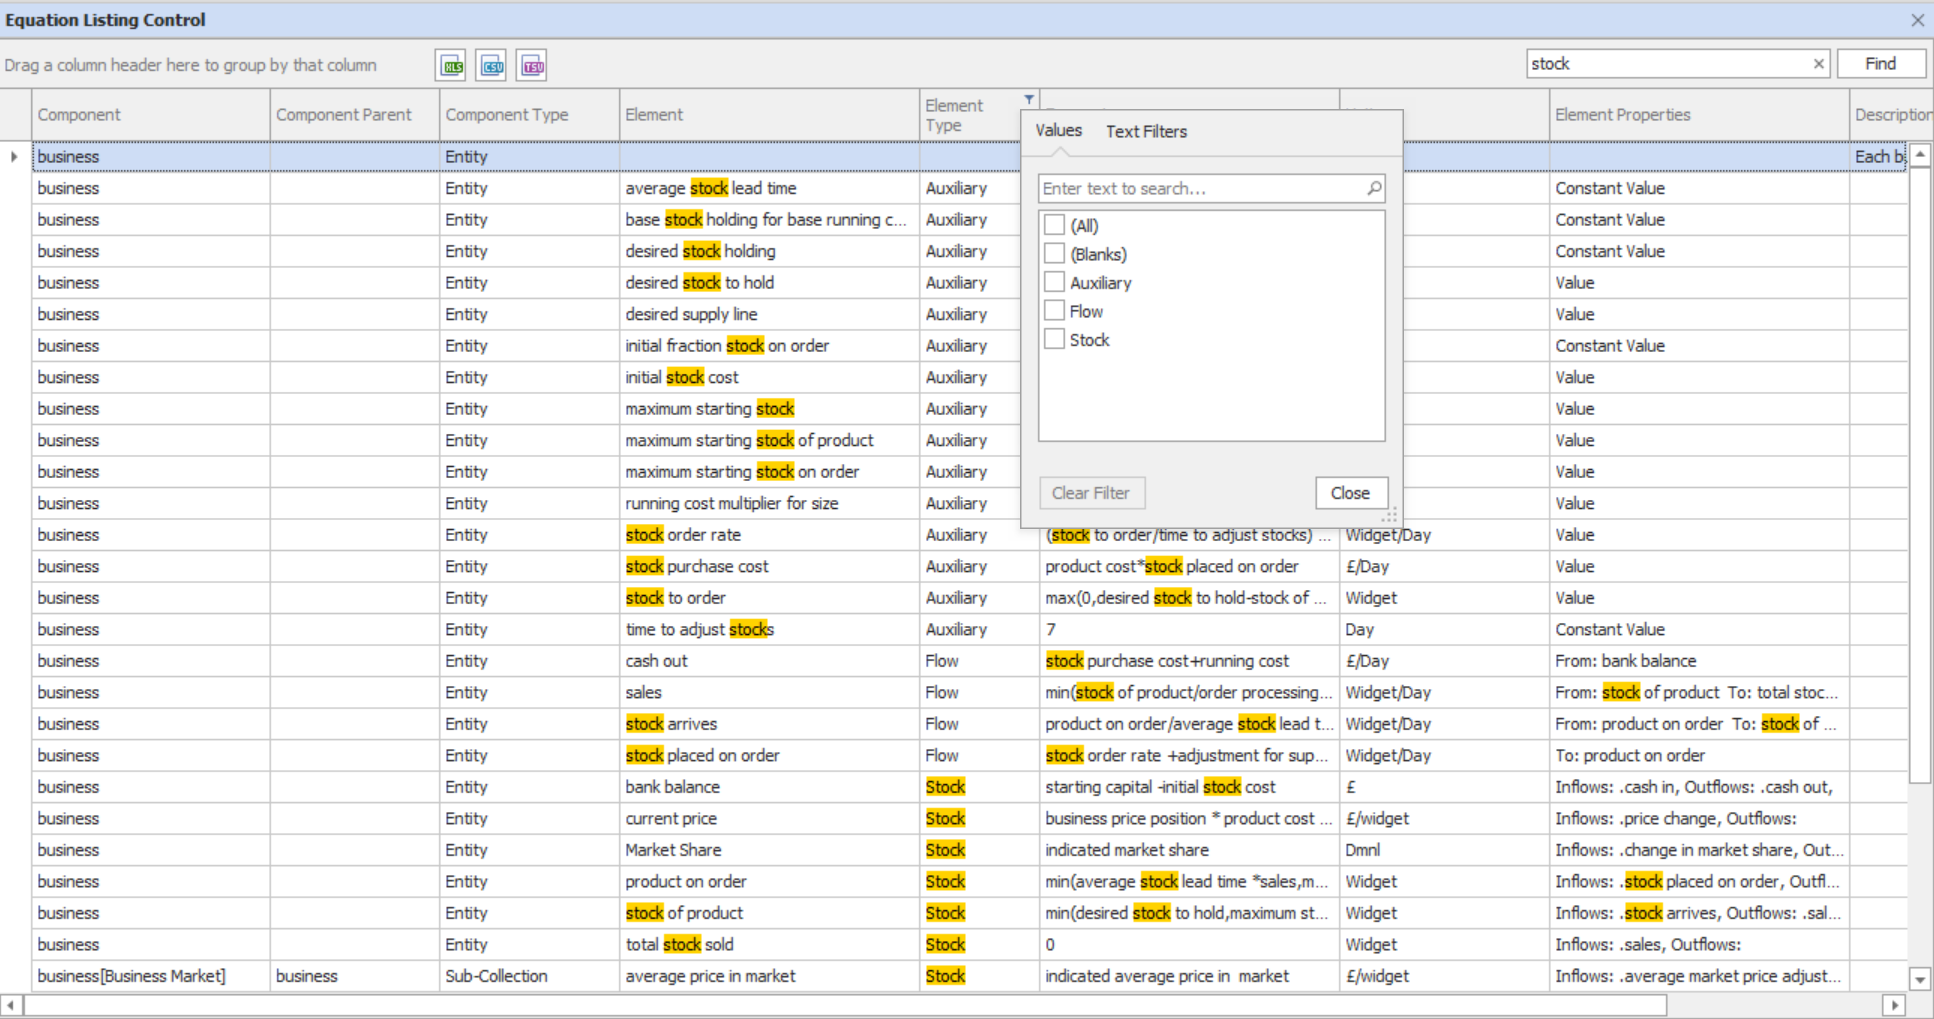Click the magnifier in filter search box
The width and height of the screenshot is (1934, 1019).
click(1374, 188)
